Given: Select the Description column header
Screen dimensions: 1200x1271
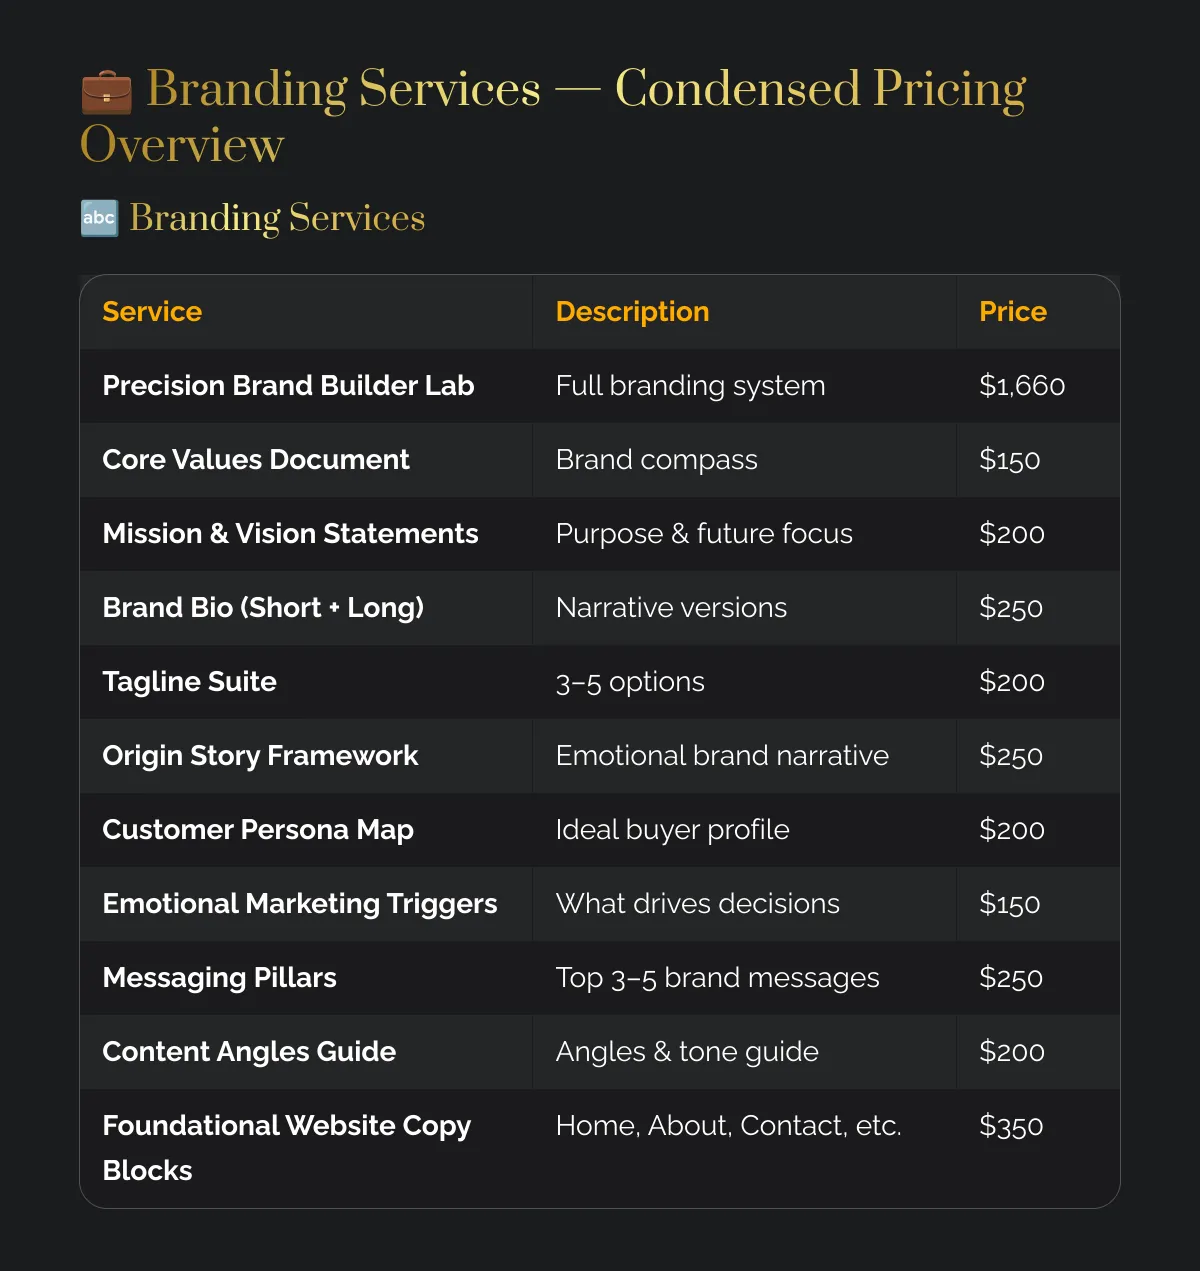Looking at the screenshot, I should 632,312.
